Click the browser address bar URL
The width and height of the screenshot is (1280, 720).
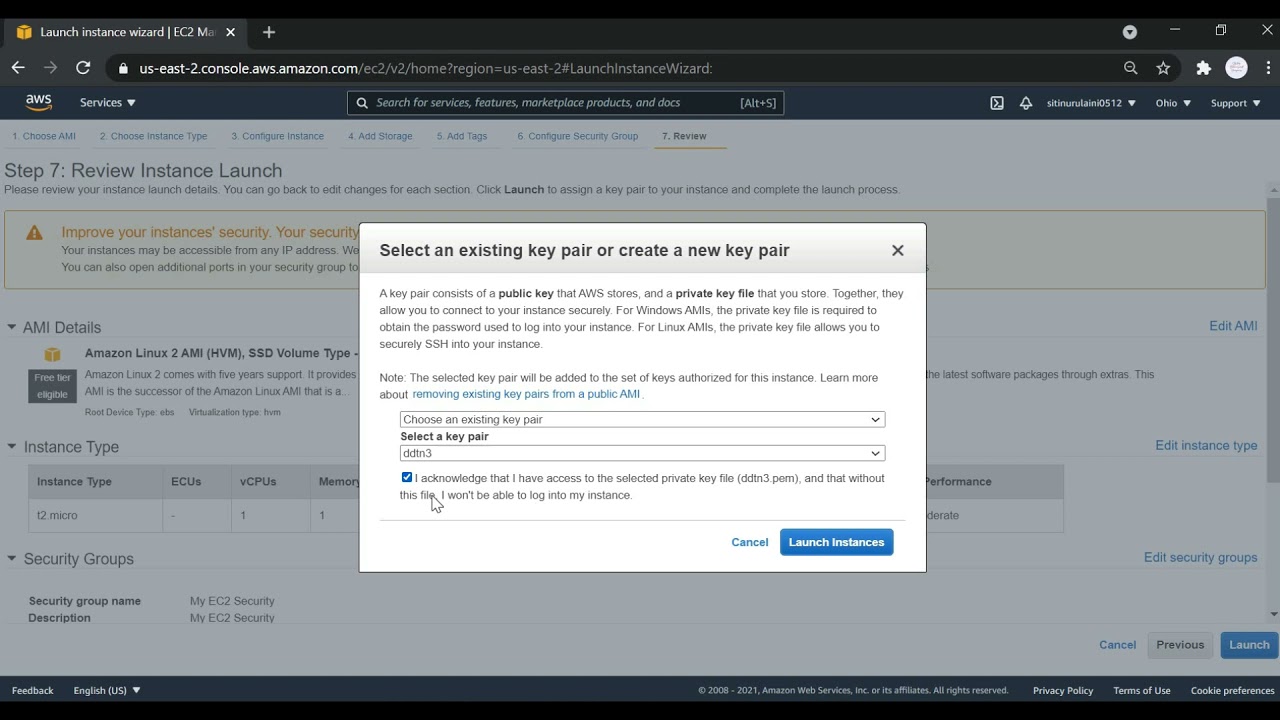[426, 69]
